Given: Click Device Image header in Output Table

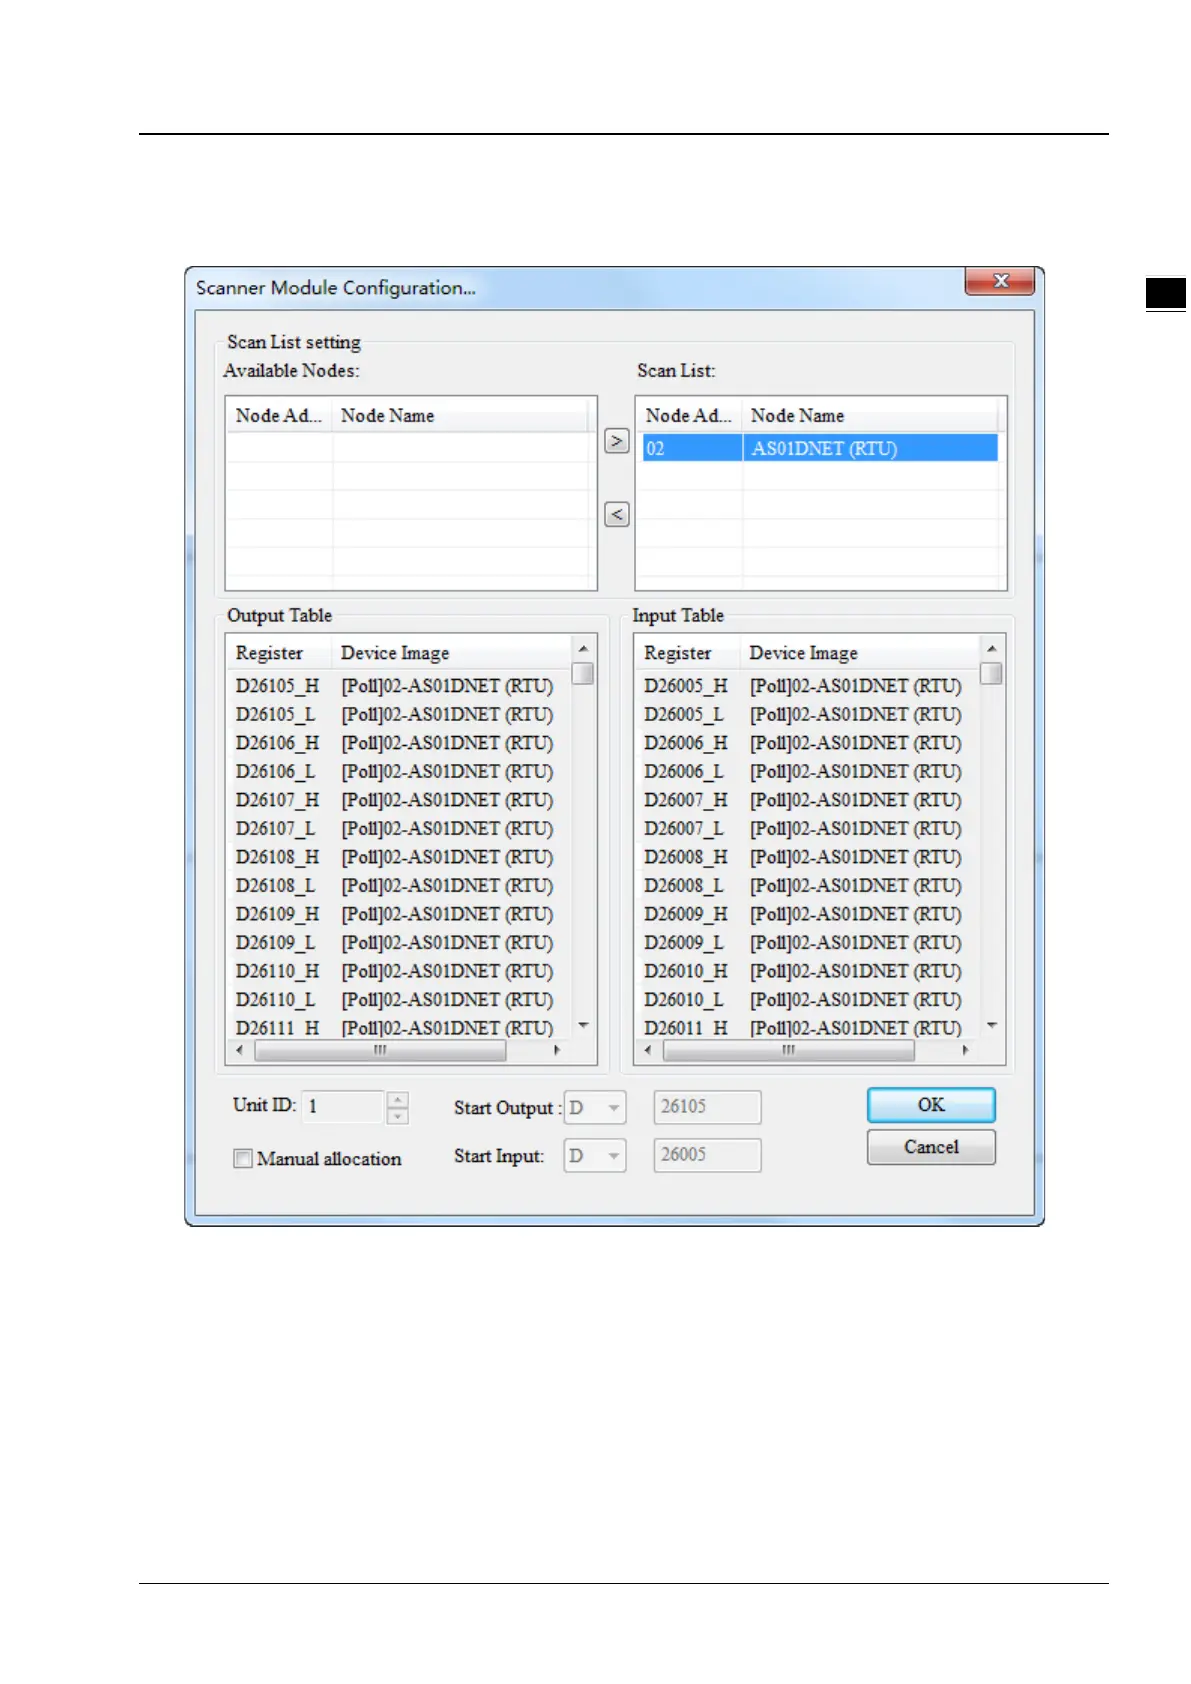Looking at the screenshot, I should pyautogui.click(x=451, y=653).
